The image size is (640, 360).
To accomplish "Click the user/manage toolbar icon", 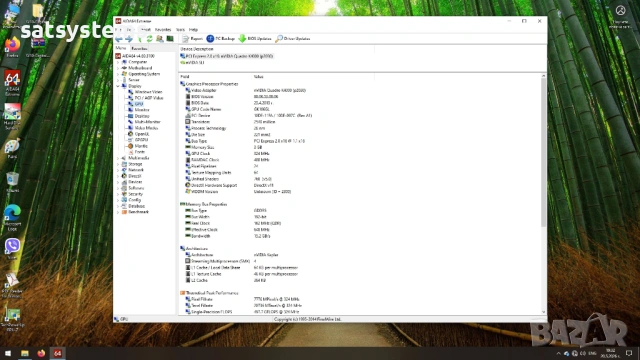I will 160,39.
